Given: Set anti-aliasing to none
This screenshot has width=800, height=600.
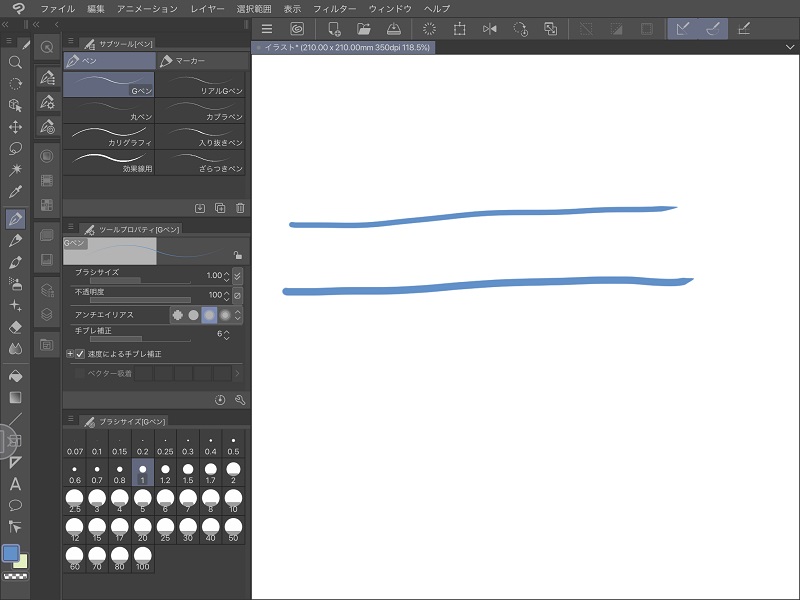Looking at the screenshot, I should (x=178, y=315).
